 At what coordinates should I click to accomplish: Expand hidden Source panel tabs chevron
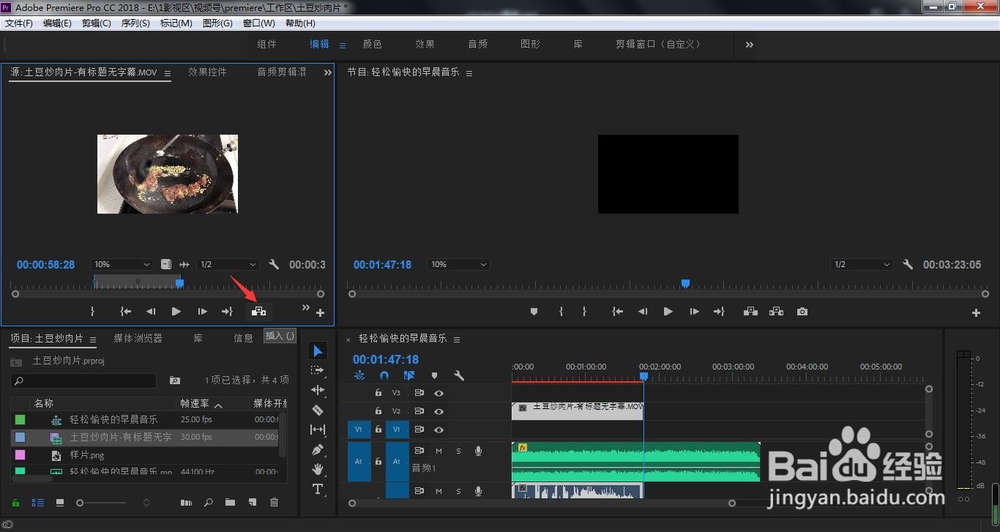pyautogui.click(x=328, y=73)
